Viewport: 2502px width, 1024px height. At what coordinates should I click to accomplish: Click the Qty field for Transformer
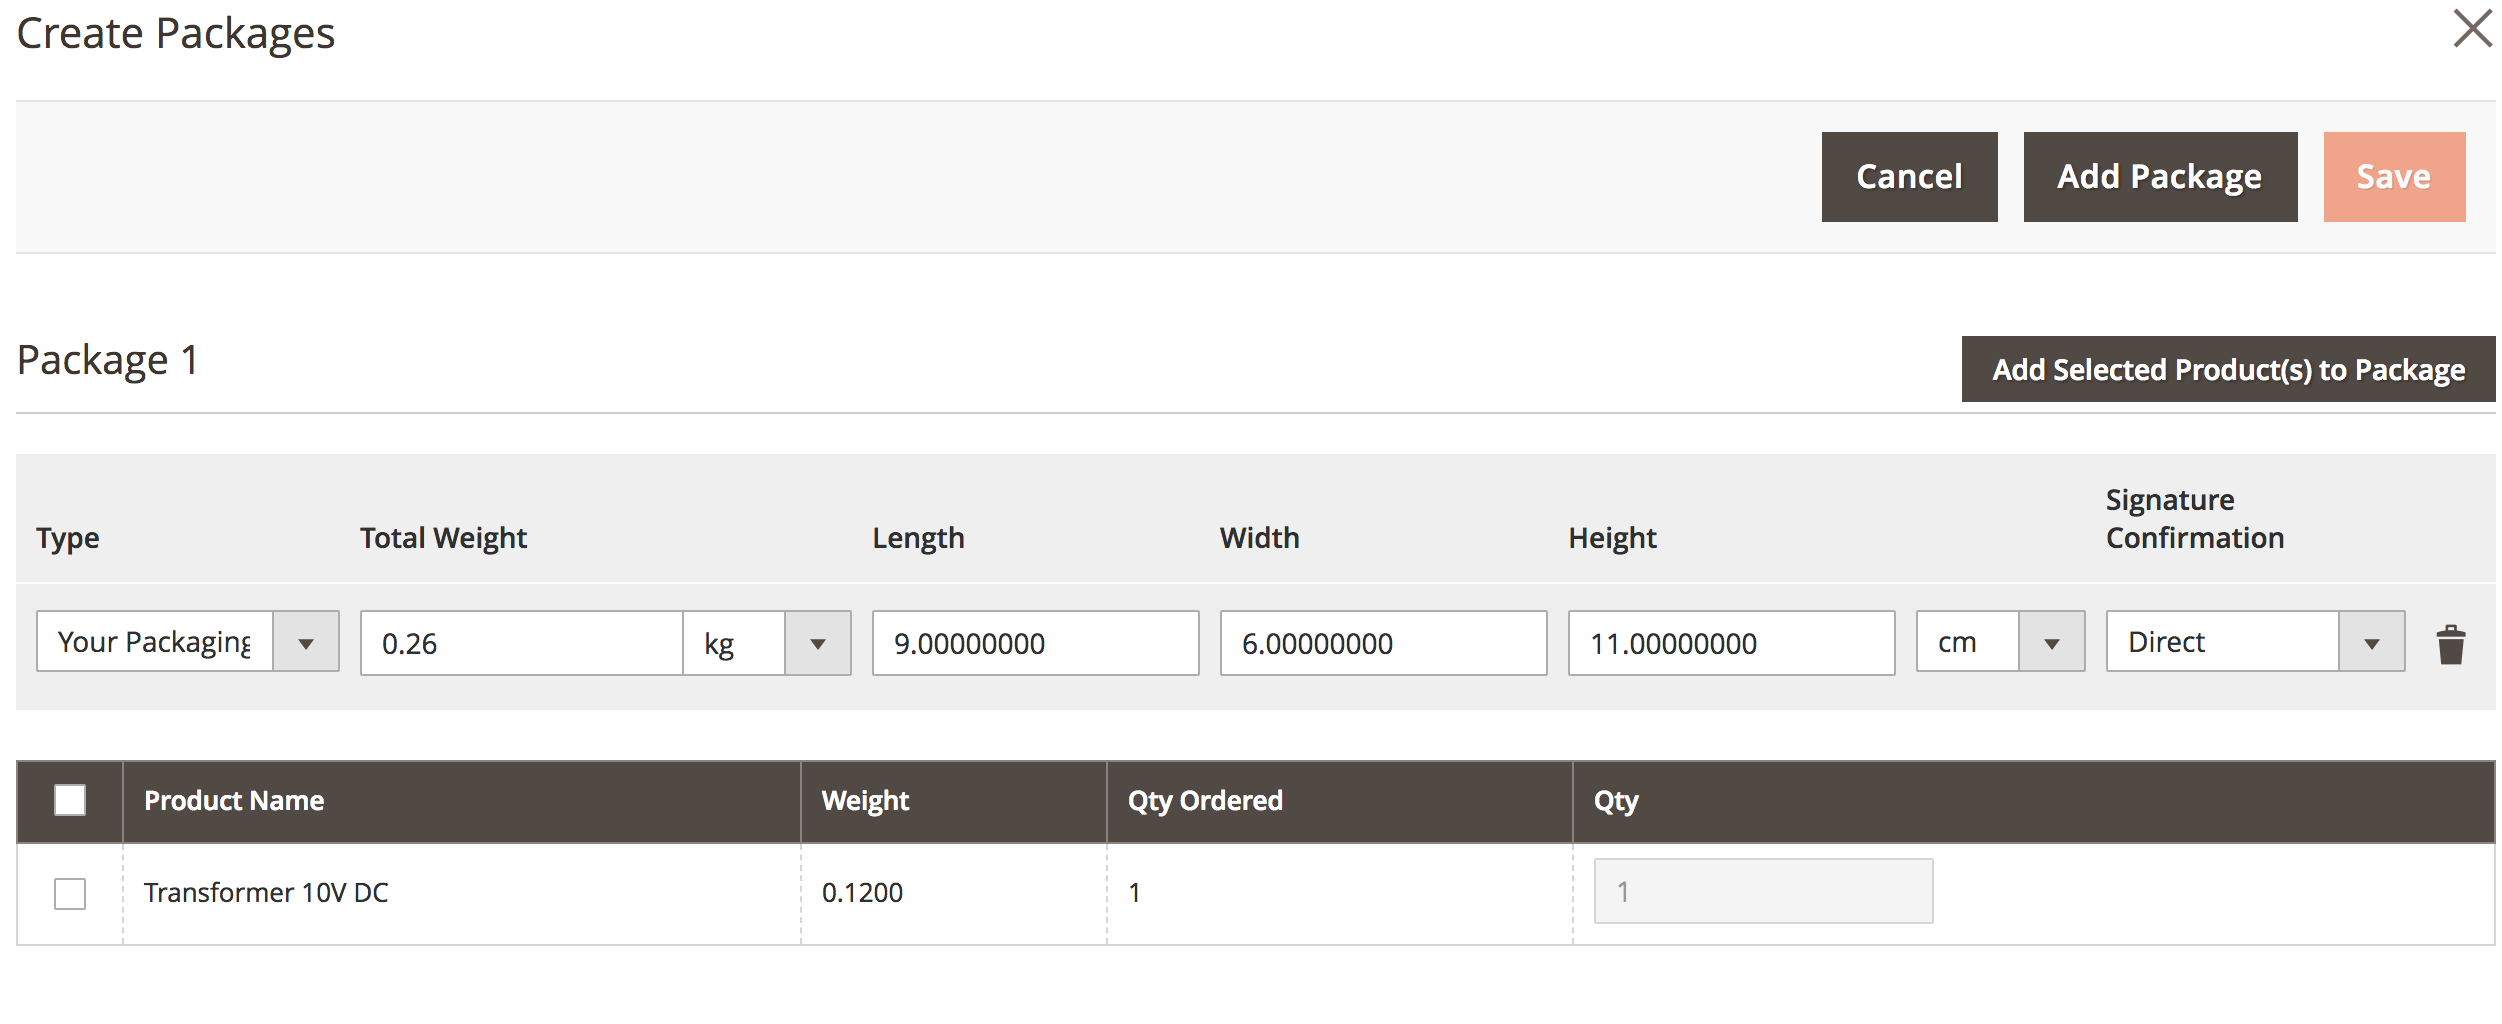click(1762, 891)
